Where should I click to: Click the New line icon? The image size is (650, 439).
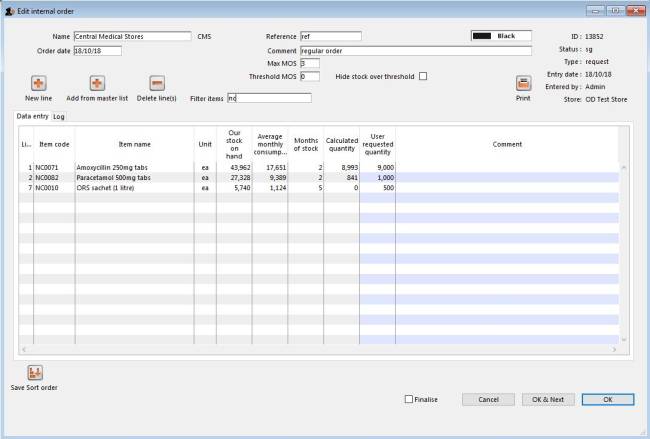pyautogui.click(x=38, y=84)
